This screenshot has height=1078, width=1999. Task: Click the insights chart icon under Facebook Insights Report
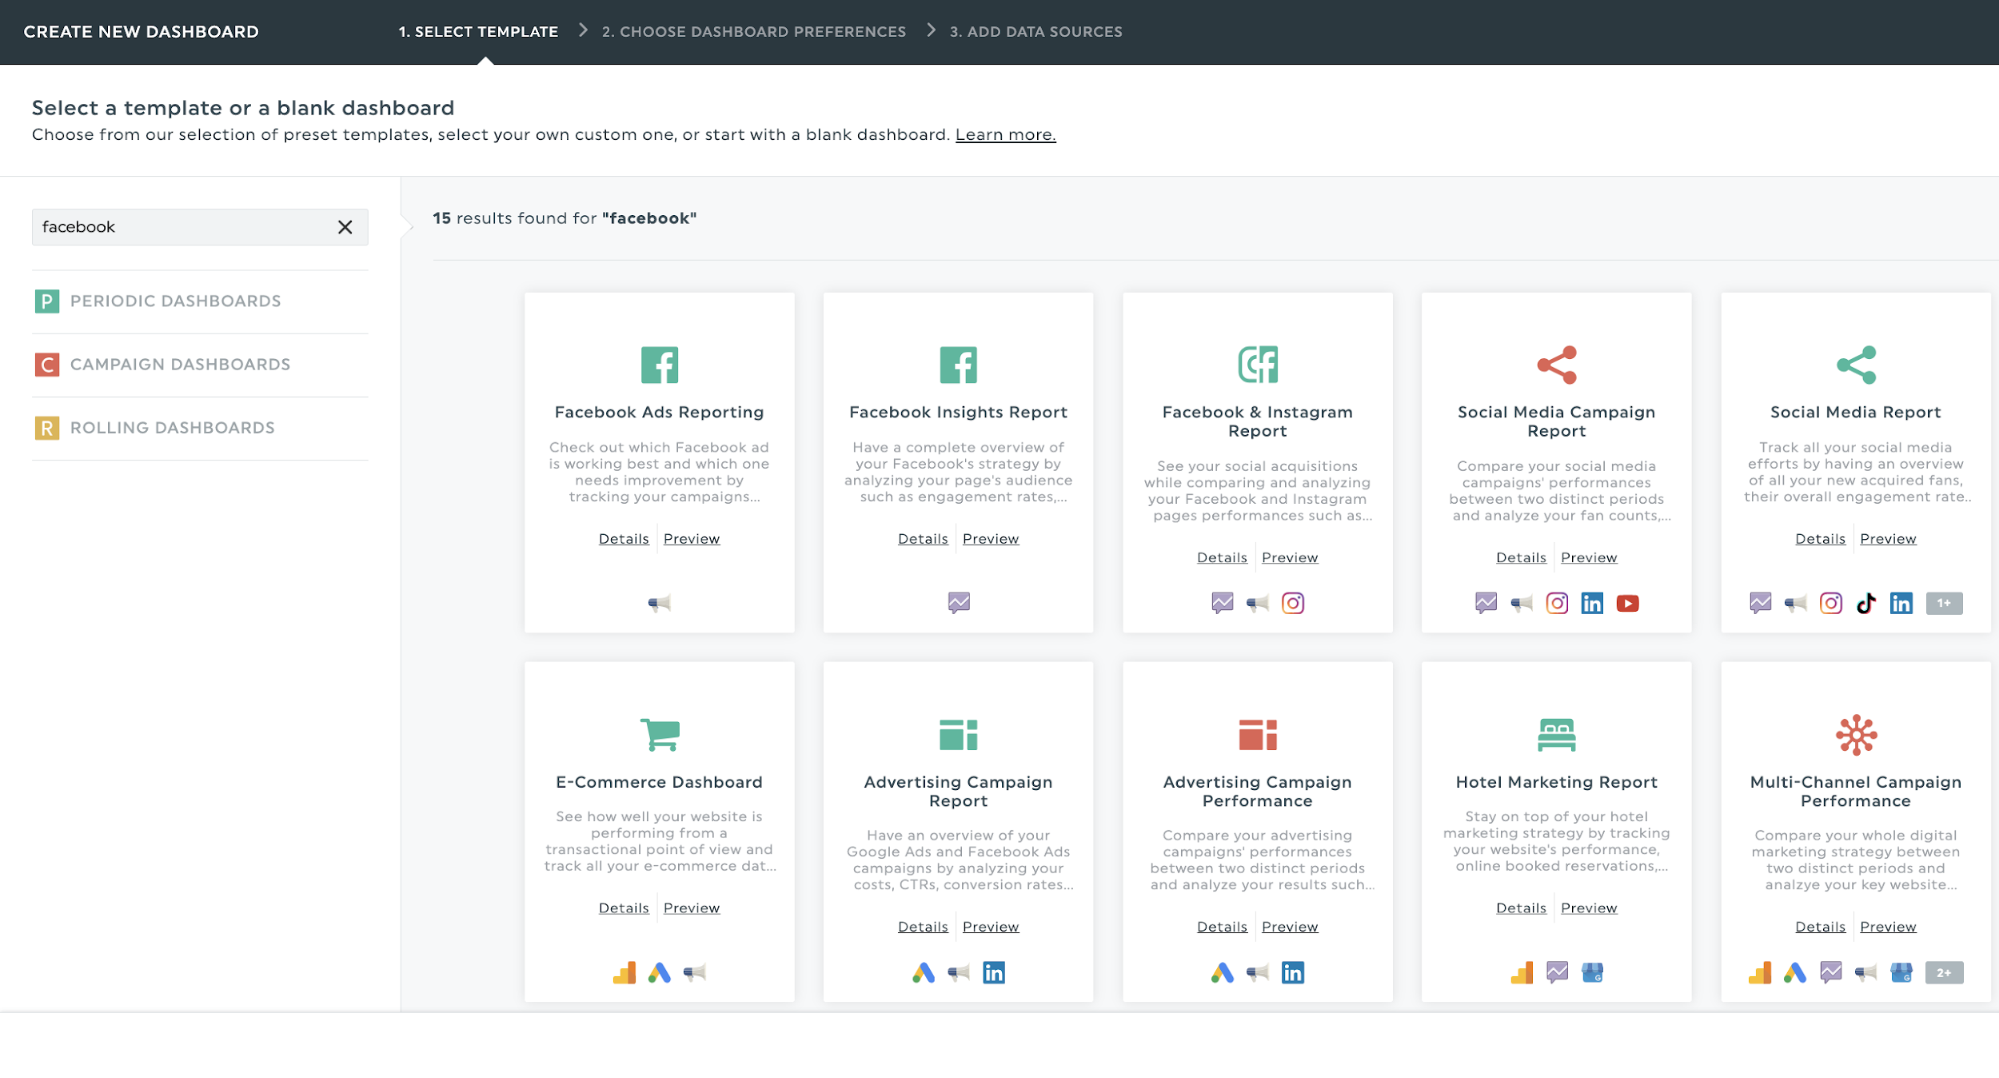pos(958,603)
